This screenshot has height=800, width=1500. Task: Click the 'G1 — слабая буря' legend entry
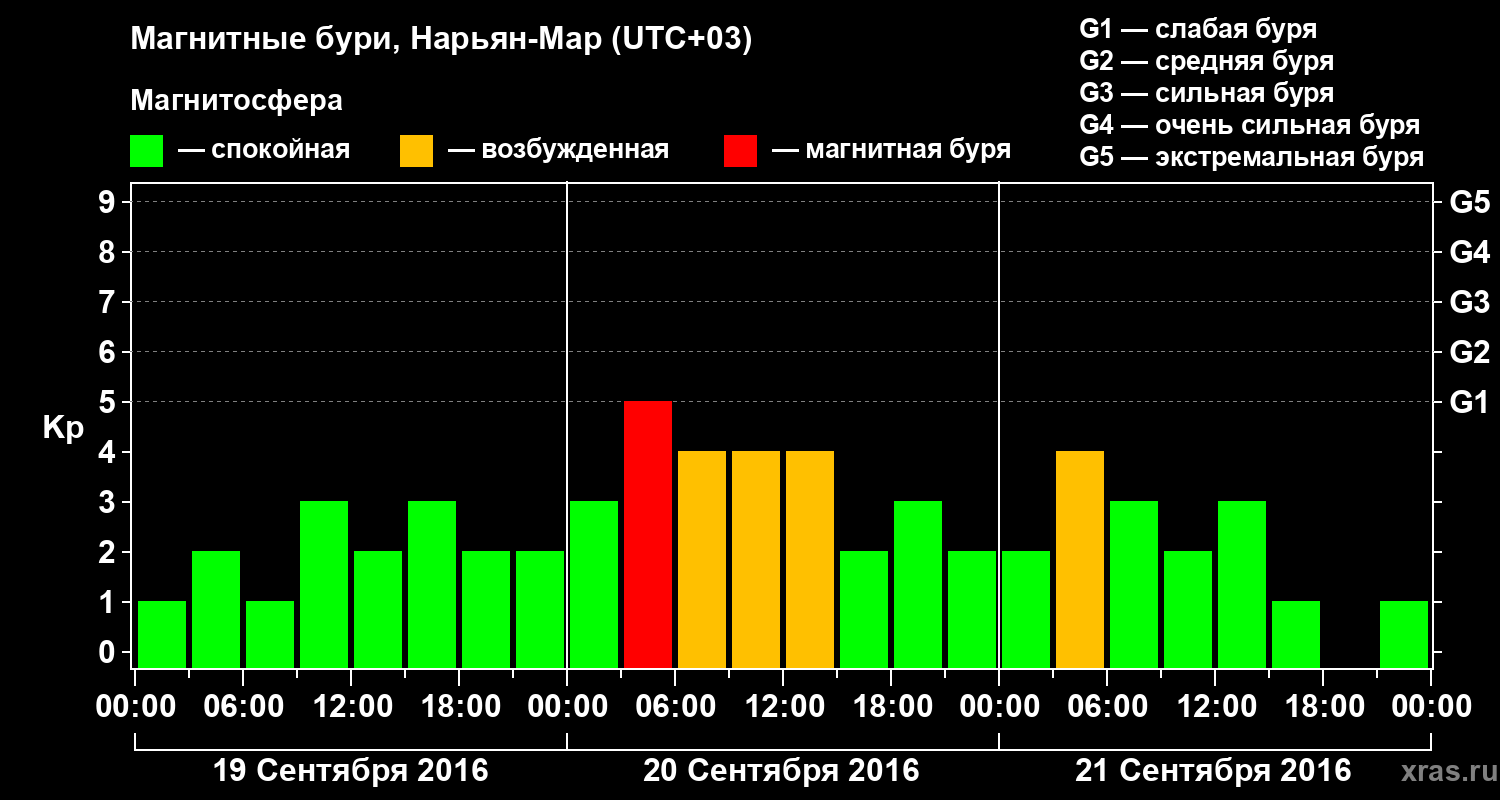click(x=1198, y=29)
